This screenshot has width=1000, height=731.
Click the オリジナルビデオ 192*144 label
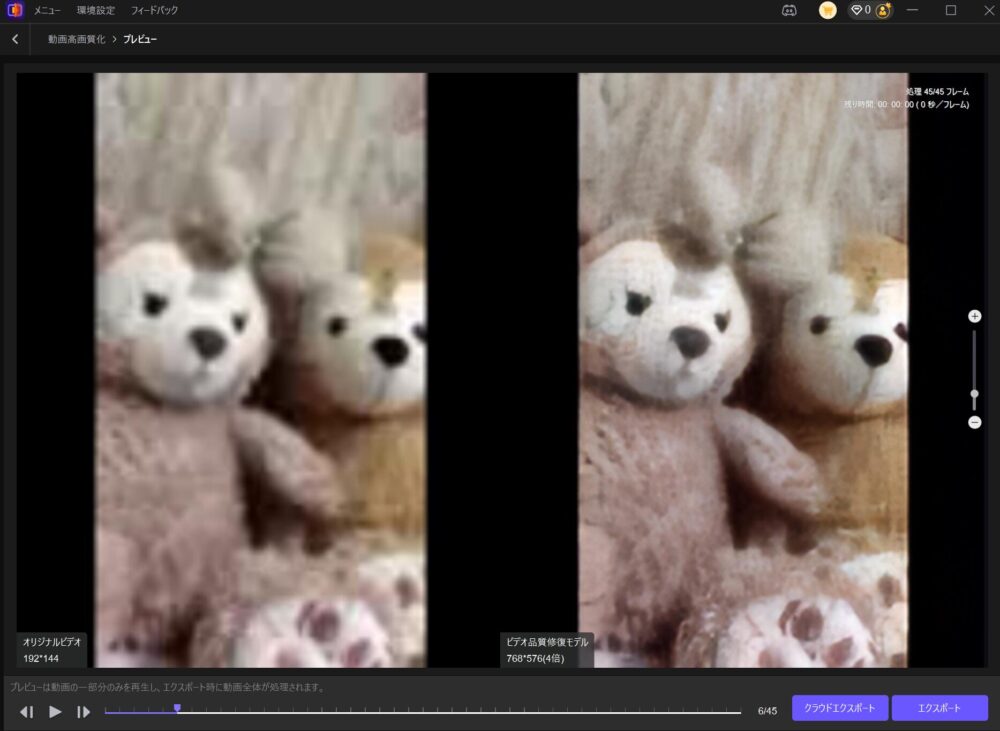click(x=52, y=650)
